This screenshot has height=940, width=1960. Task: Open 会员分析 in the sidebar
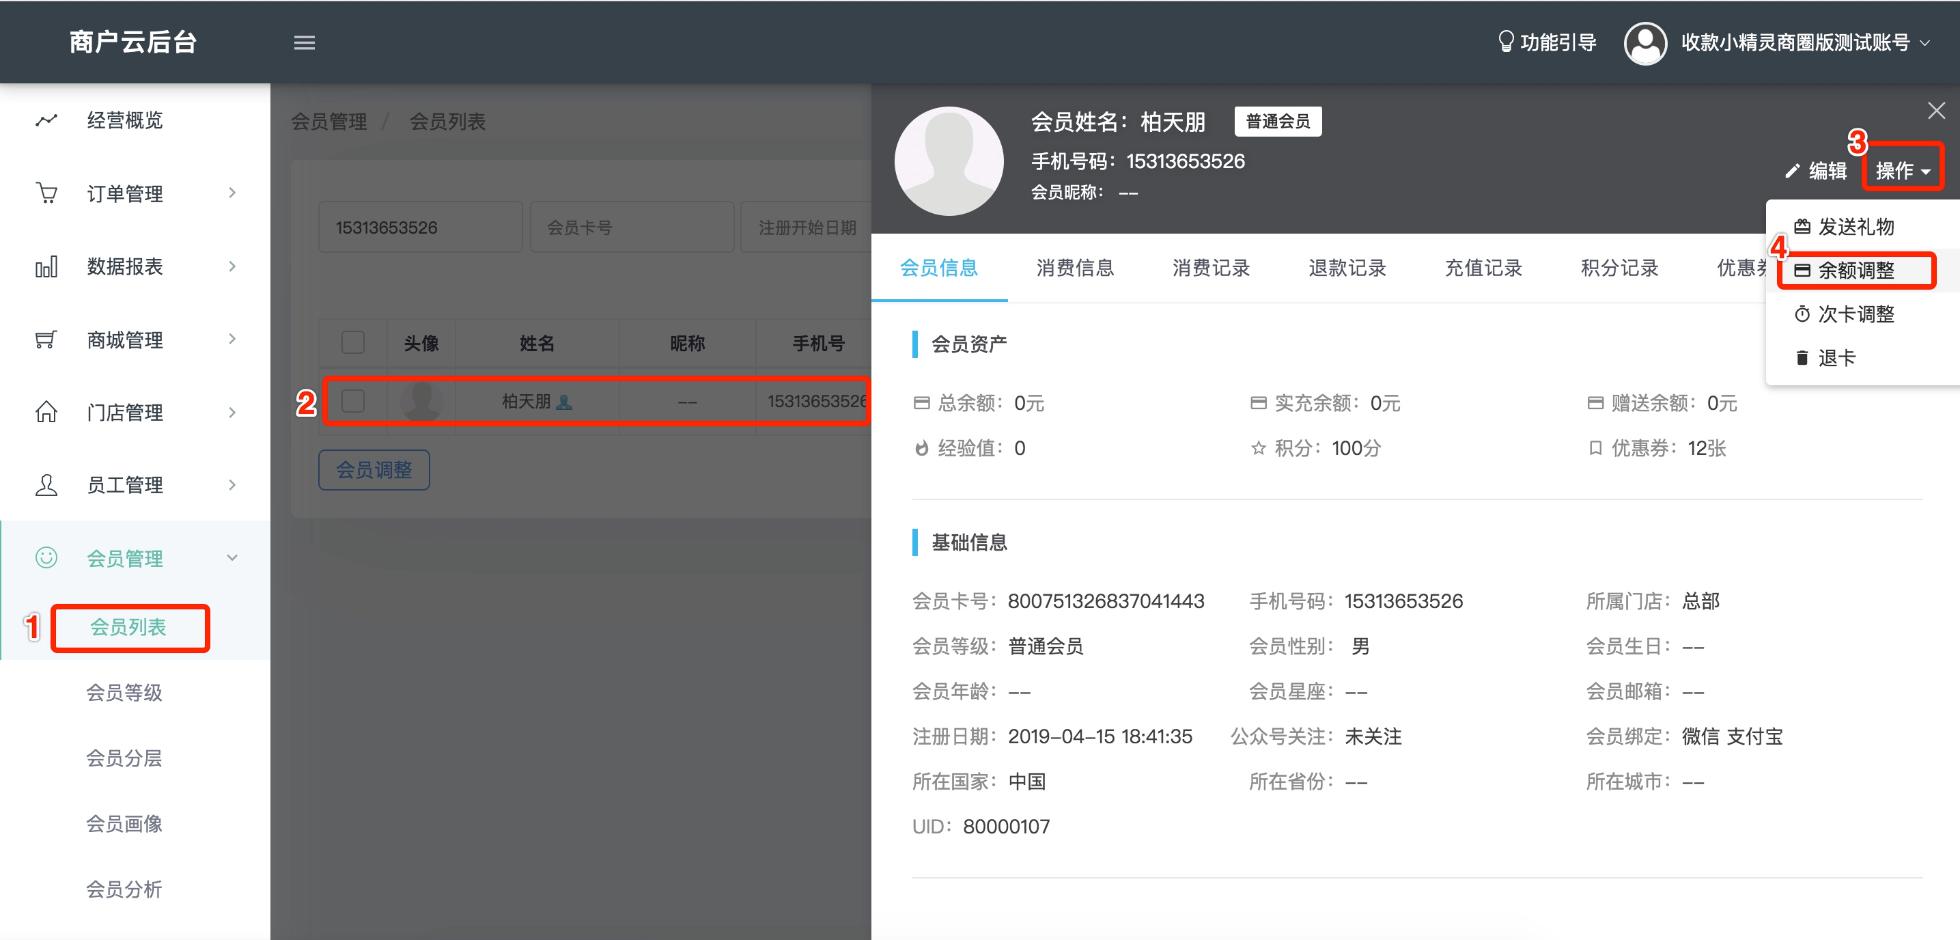pyautogui.click(x=124, y=889)
